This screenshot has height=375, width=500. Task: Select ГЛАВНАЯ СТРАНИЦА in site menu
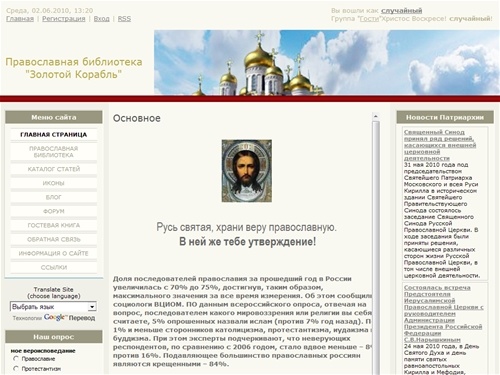(x=54, y=134)
